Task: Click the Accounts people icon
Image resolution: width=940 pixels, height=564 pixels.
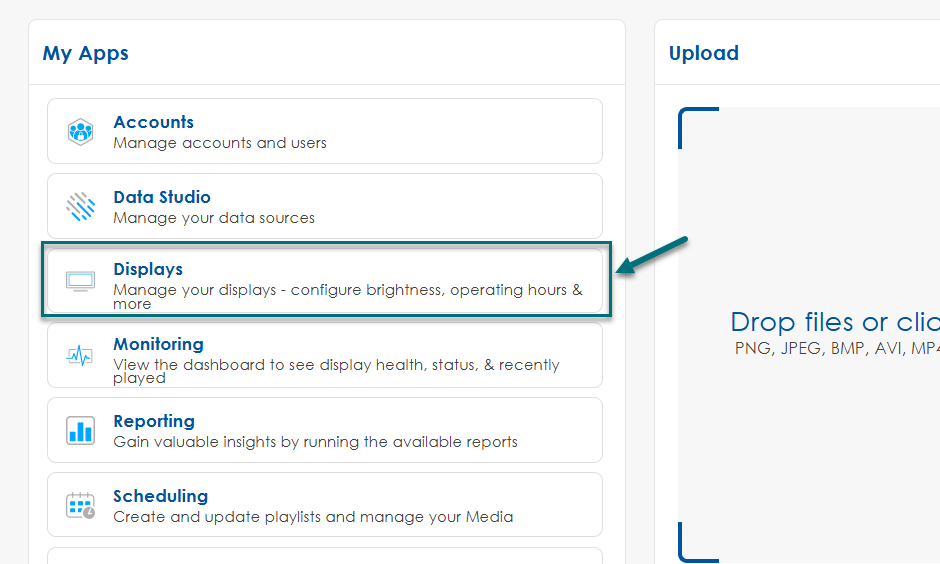Action: click(80, 131)
